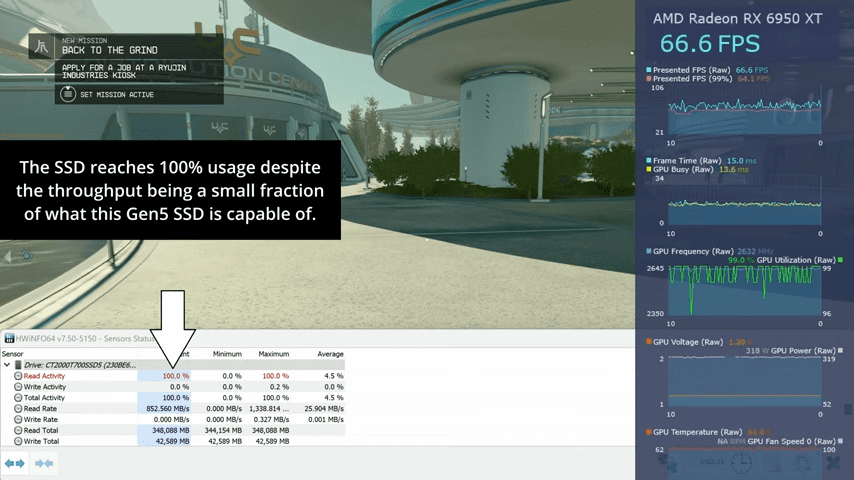Viewport: 854px width, 480px height.
Task: Click the Frame Time (Raw) legend label
Action: (x=687, y=161)
